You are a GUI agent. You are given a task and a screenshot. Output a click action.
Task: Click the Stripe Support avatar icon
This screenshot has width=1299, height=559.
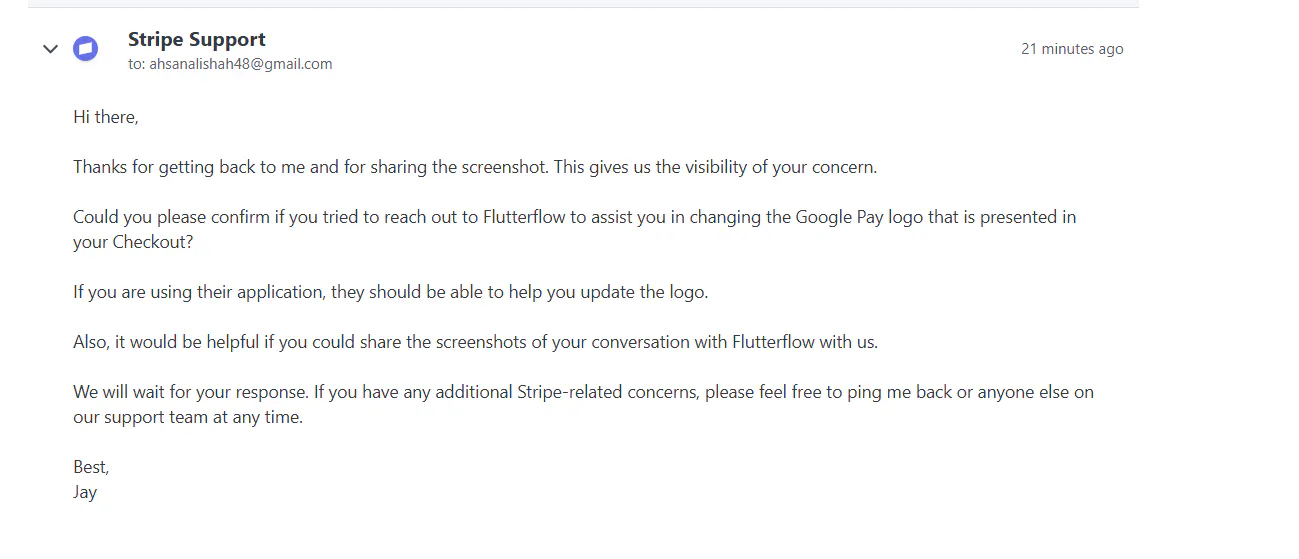coord(86,49)
